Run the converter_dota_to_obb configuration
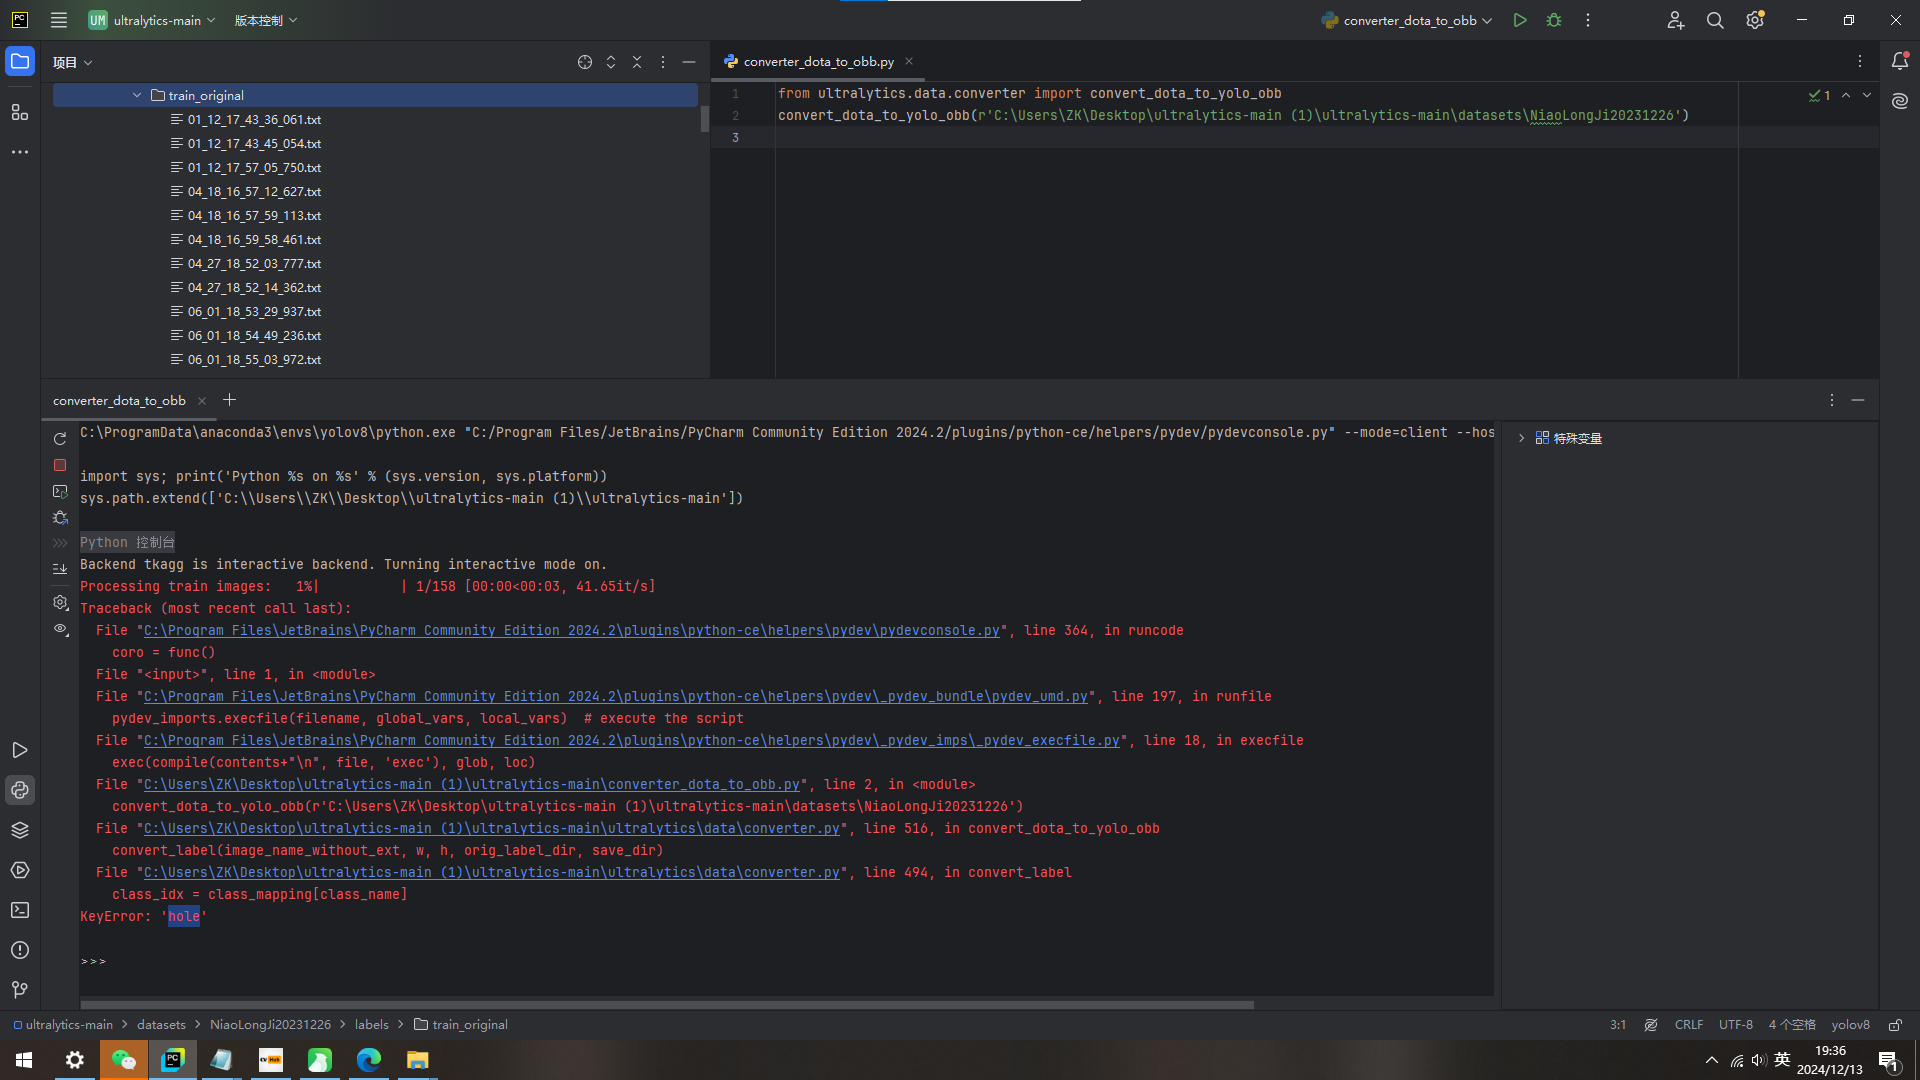The image size is (1920, 1080). coord(1520,20)
